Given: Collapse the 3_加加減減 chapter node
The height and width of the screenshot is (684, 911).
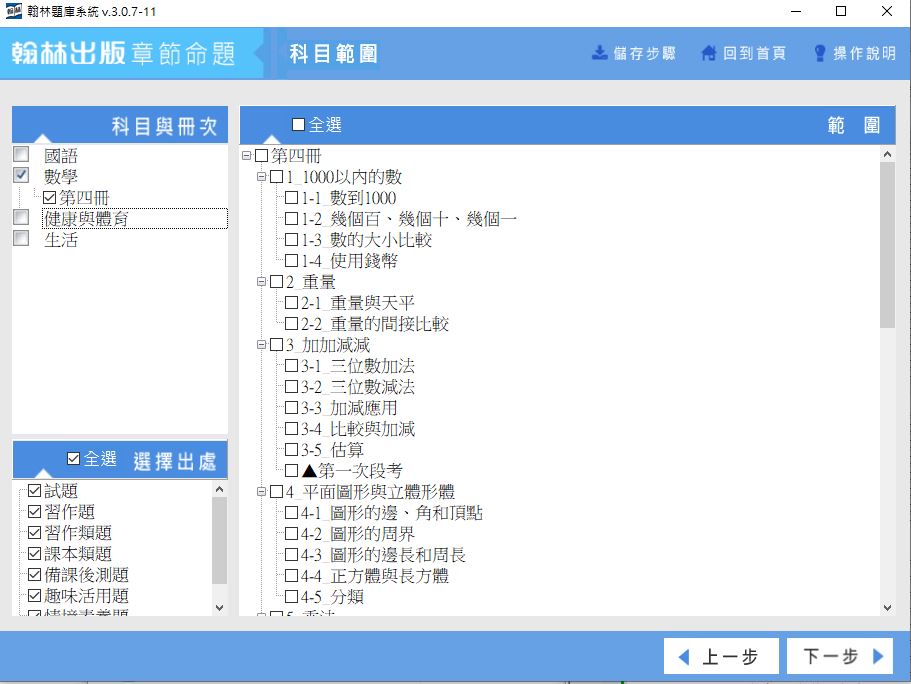Looking at the screenshot, I should [x=261, y=345].
